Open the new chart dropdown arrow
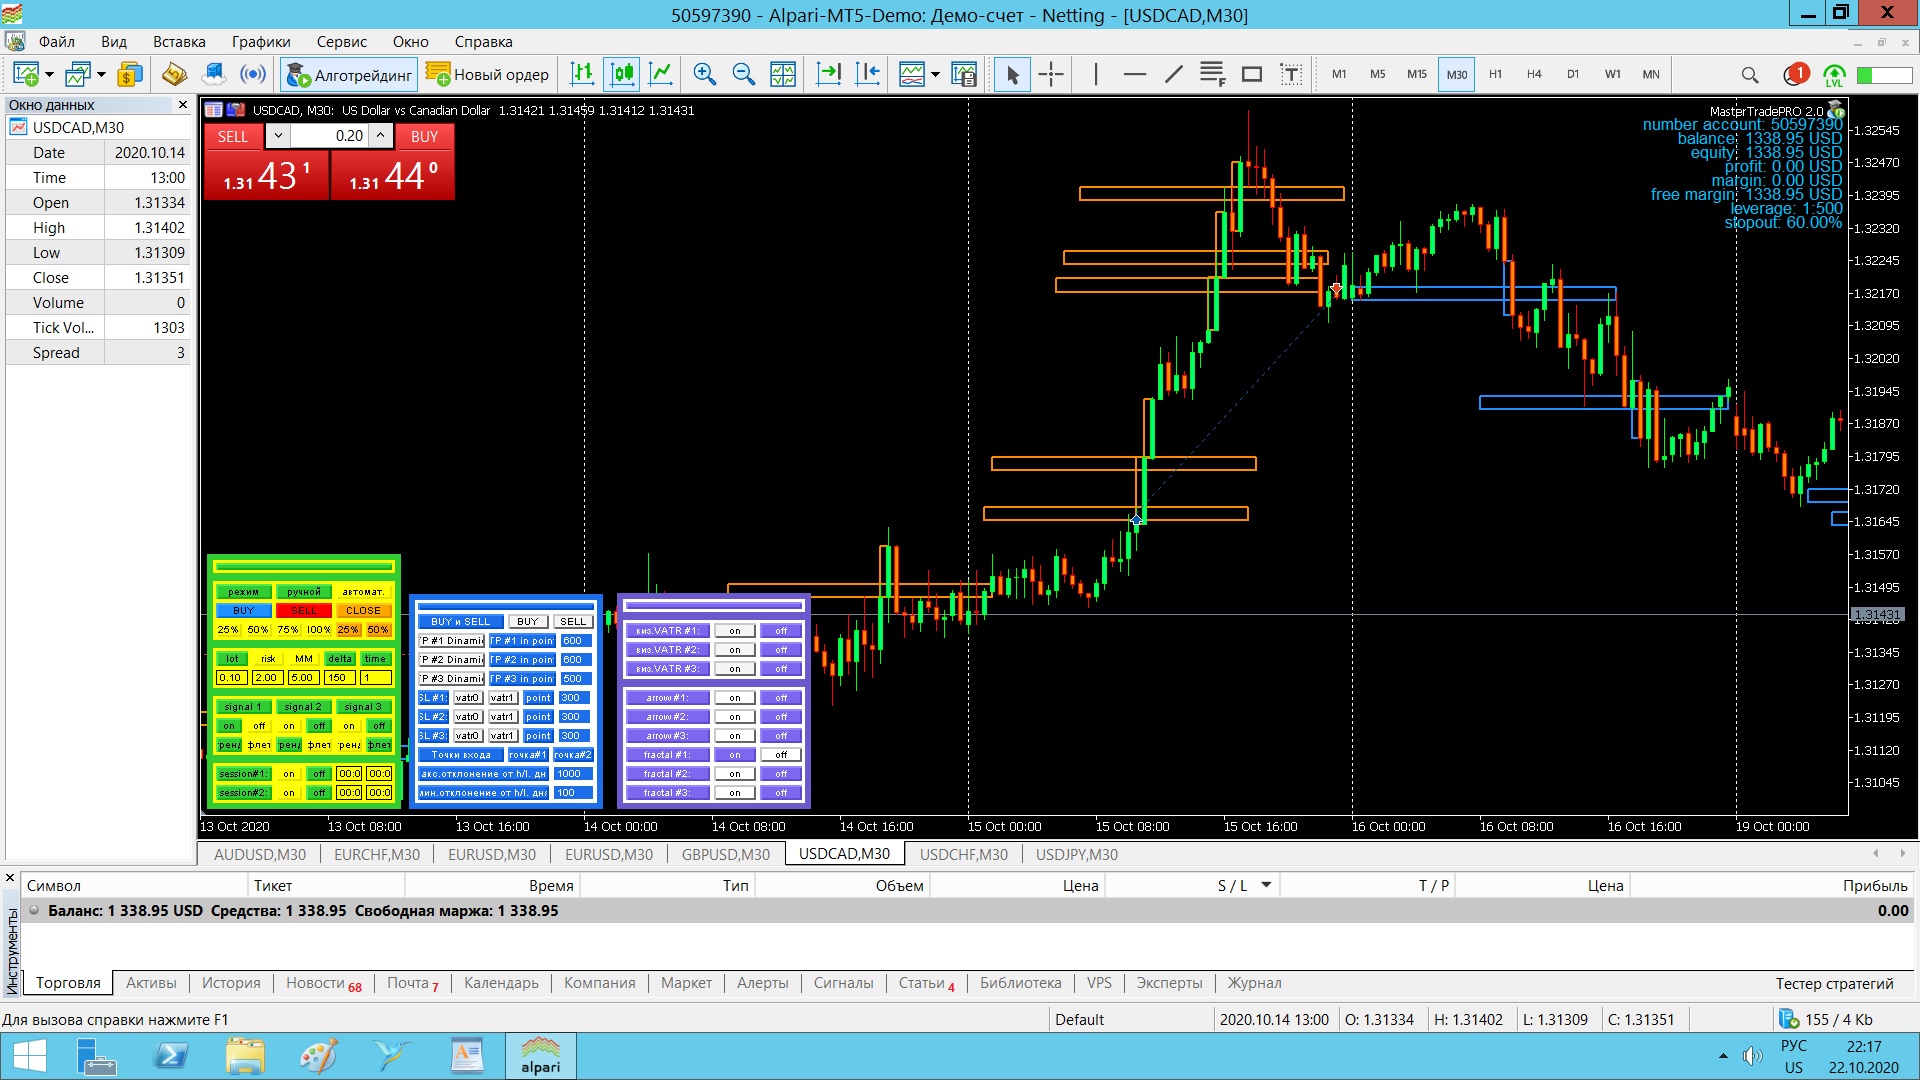Image resolution: width=1920 pixels, height=1080 pixels. [49, 75]
